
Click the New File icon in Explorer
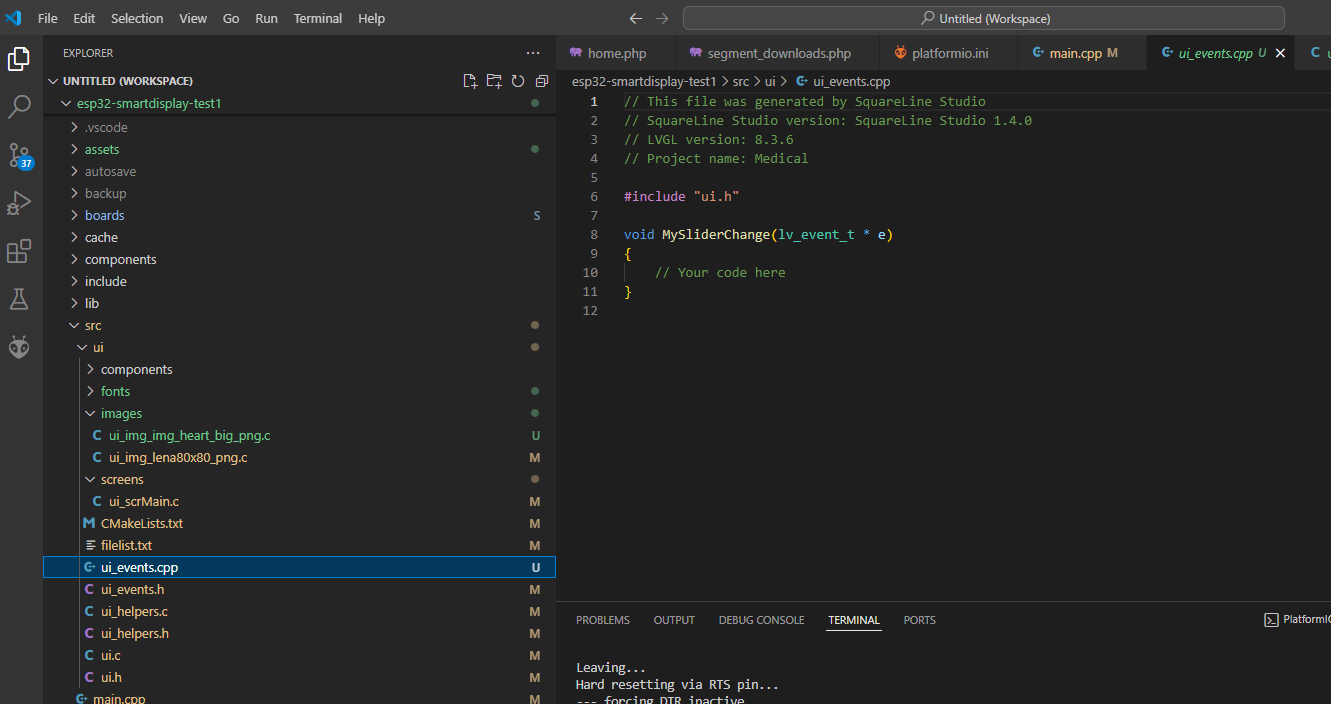click(x=470, y=81)
